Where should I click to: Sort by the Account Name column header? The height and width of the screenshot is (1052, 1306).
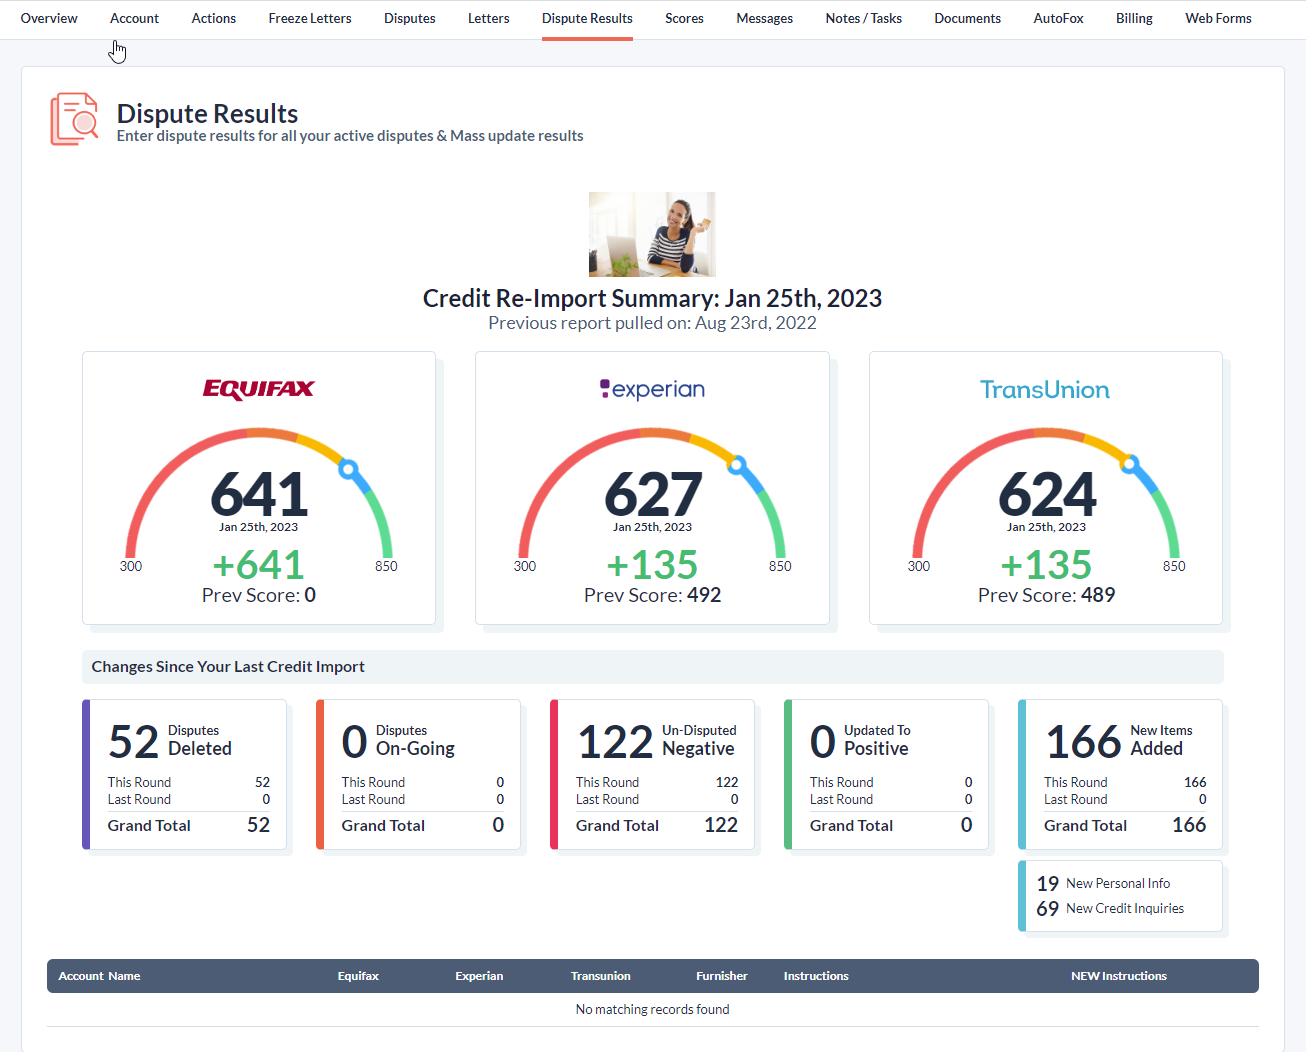[99, 976]
